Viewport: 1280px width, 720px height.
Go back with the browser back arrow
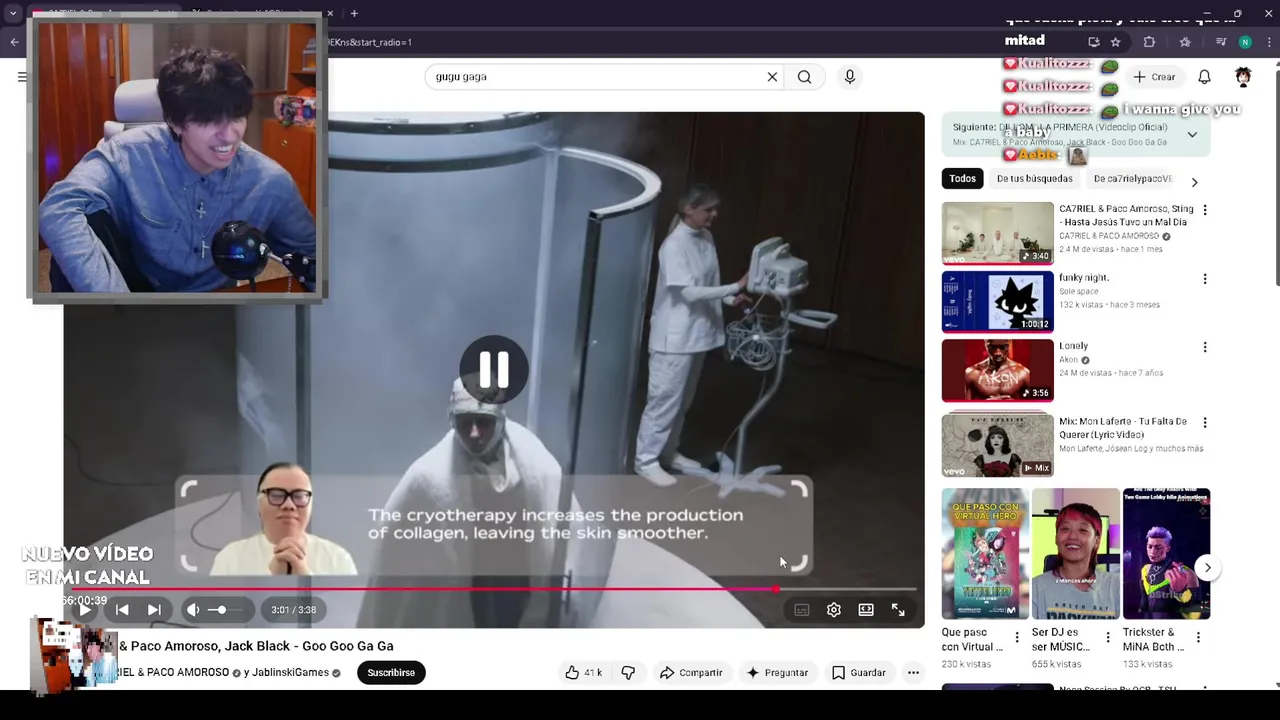14,42
